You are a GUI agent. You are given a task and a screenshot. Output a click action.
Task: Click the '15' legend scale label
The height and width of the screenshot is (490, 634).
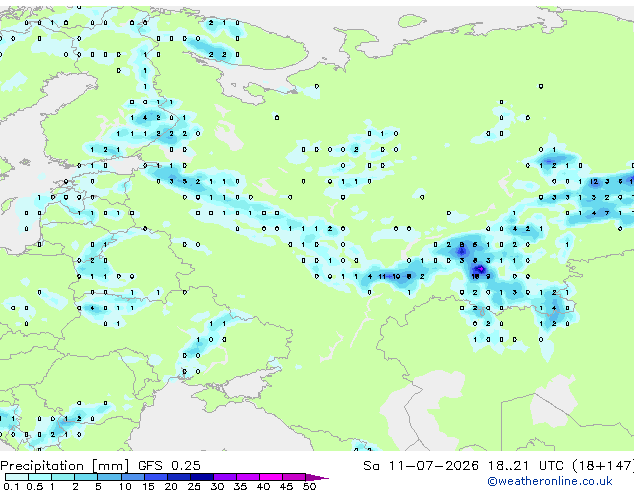148,486
